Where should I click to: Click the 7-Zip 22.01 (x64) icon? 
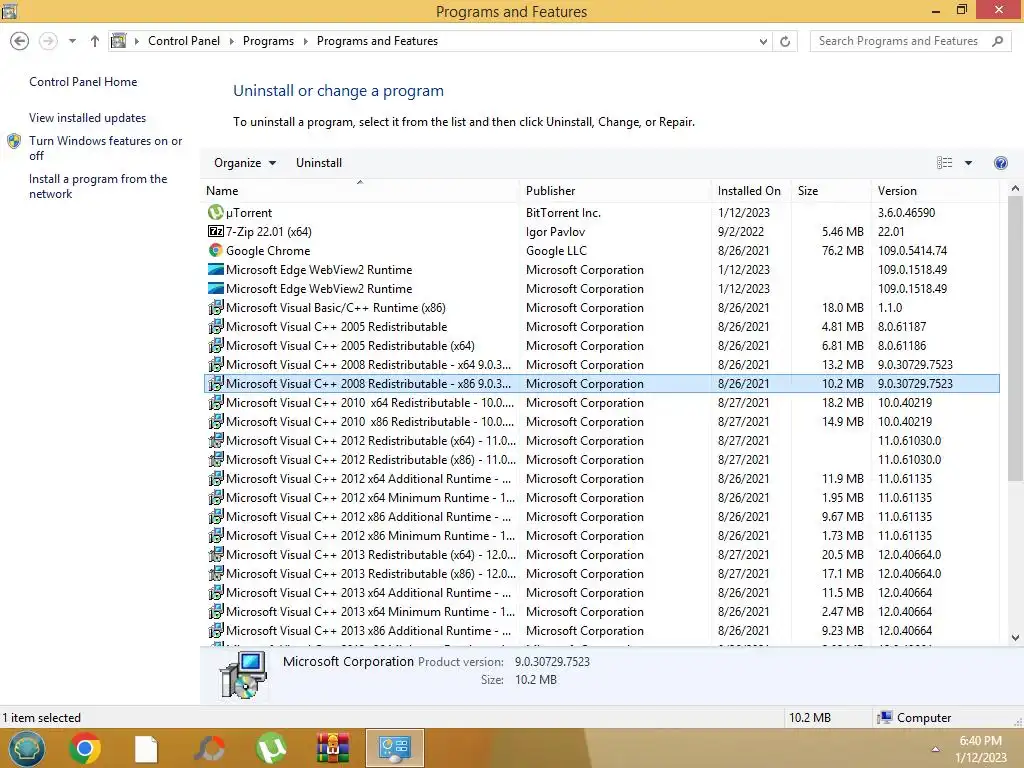coord(215,231)
